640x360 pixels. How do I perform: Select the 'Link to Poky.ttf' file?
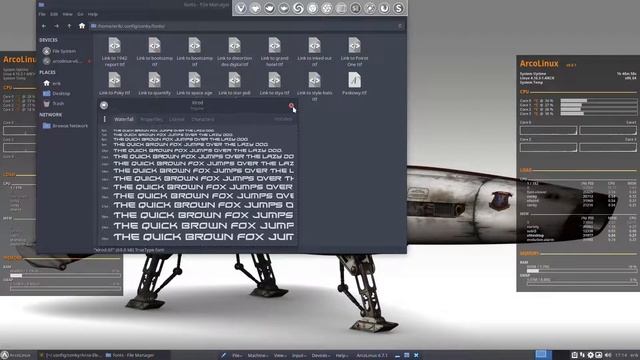coord(115,84)
